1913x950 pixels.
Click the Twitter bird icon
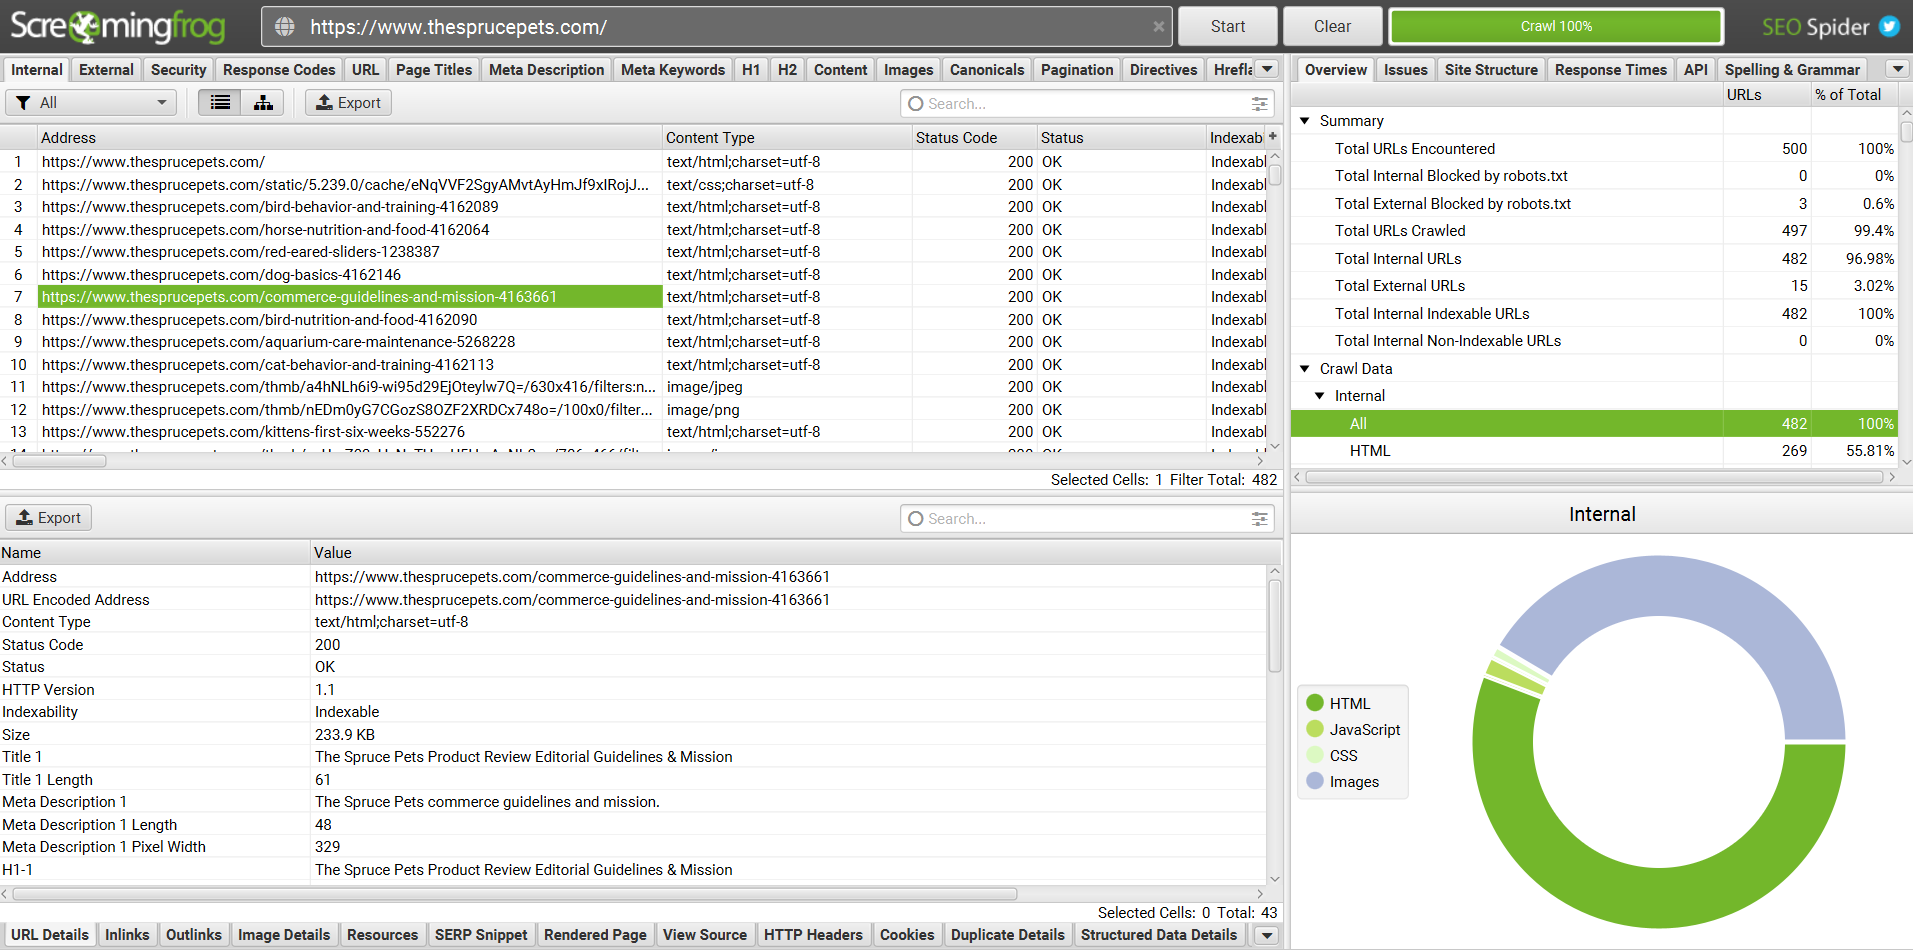1889,27
